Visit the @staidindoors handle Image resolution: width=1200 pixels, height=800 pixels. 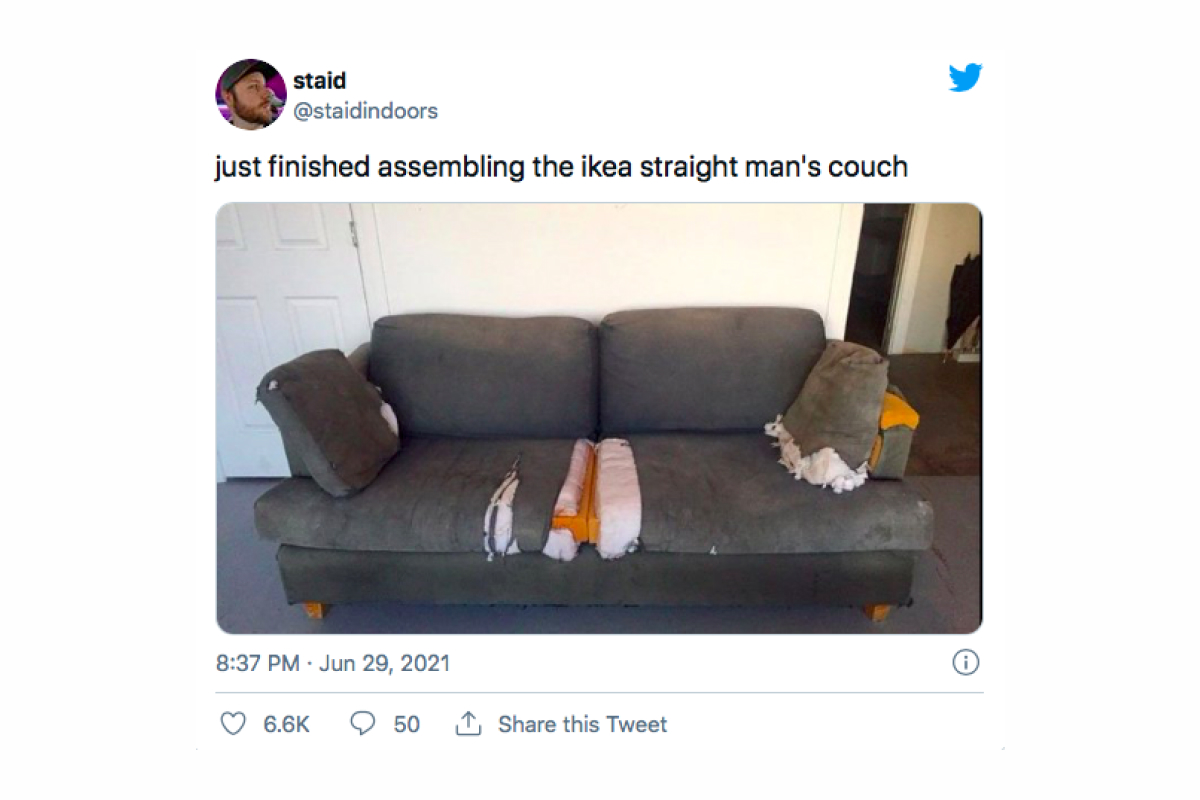click(x=365, y=111)
